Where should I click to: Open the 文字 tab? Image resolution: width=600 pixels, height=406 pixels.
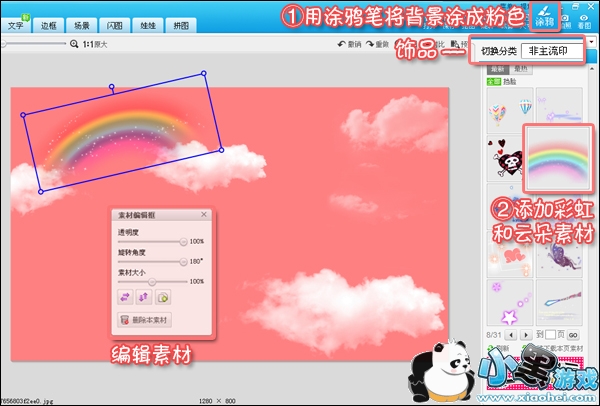click(x=16, y=25)
